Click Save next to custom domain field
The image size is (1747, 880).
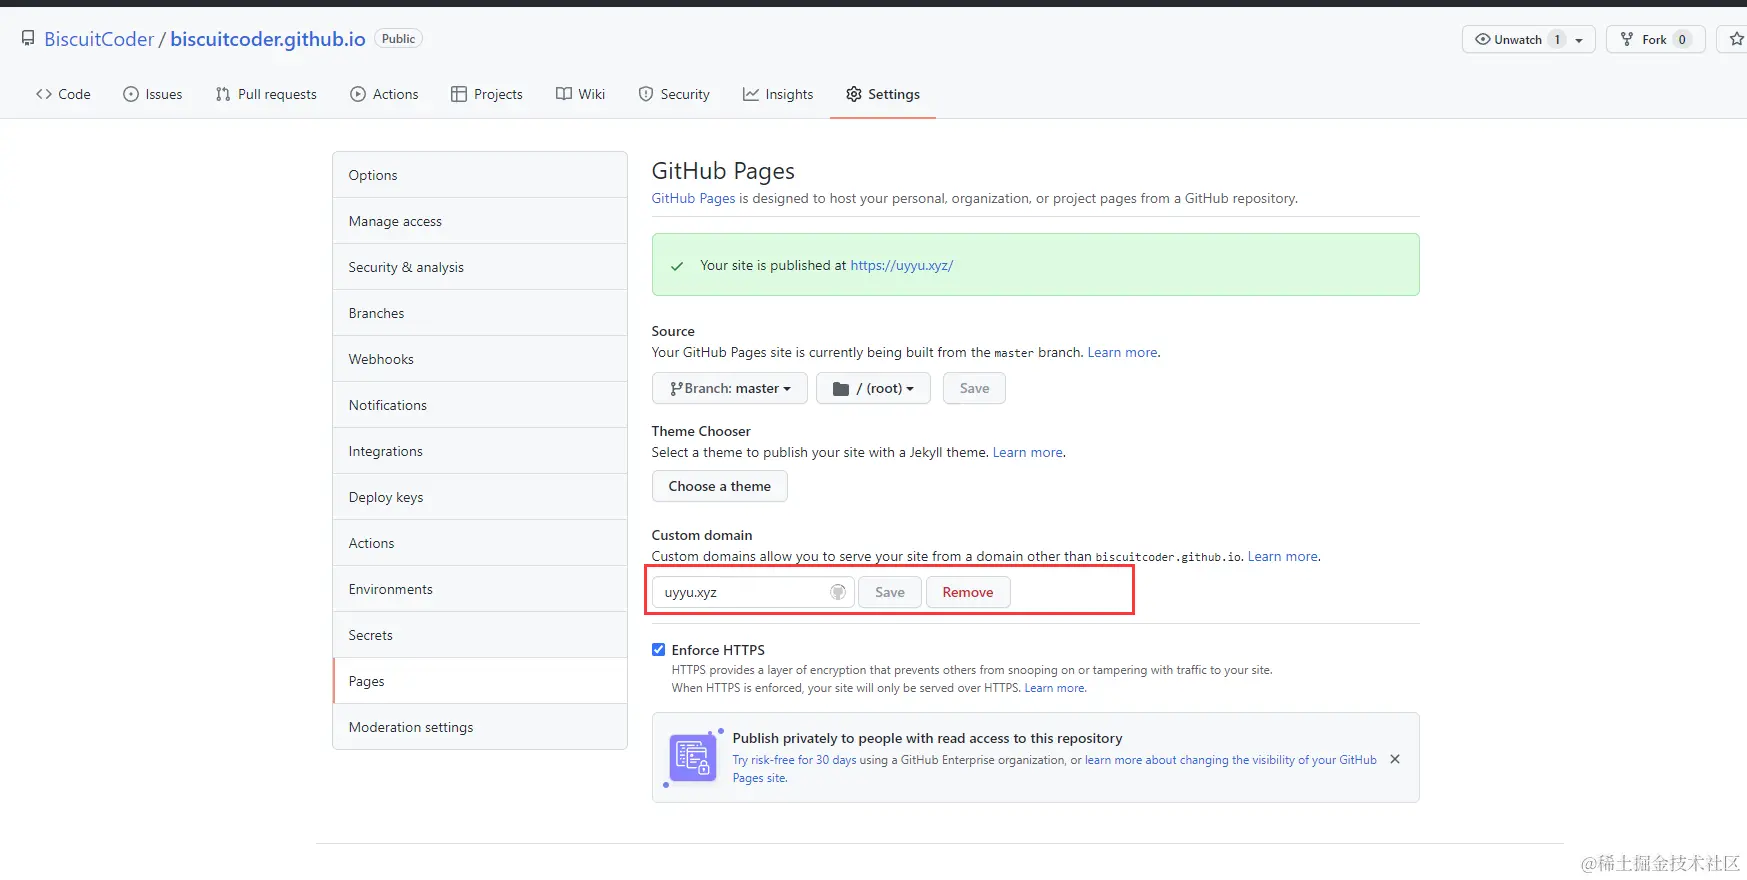point(890,592)
